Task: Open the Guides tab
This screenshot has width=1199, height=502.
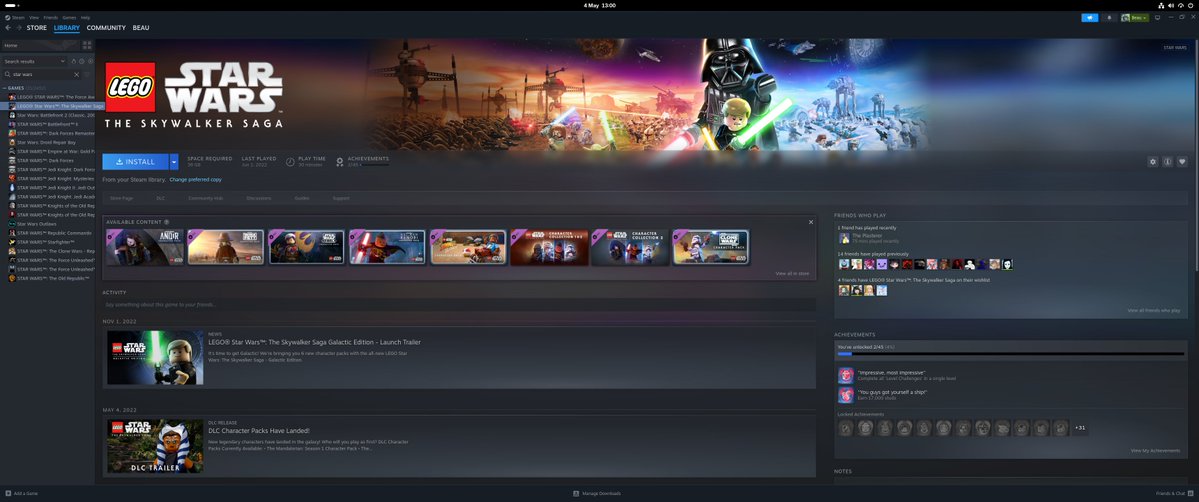Action: coord(302,198)
